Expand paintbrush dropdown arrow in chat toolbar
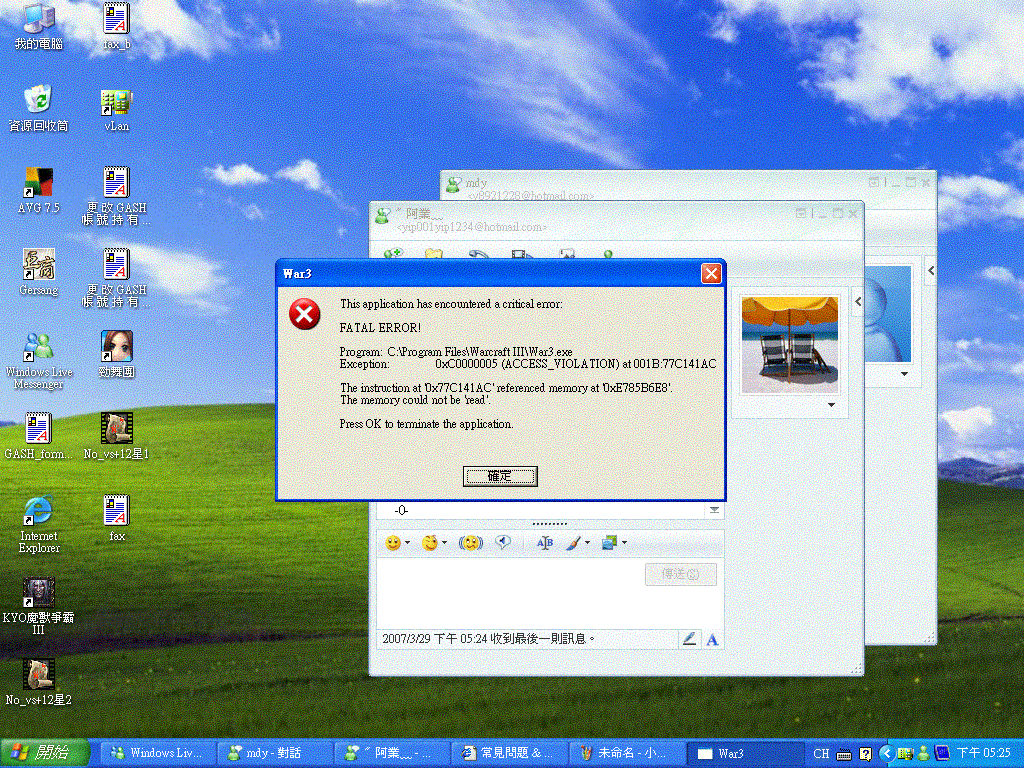Screen dimensions: 1024x768 [587, 543]
